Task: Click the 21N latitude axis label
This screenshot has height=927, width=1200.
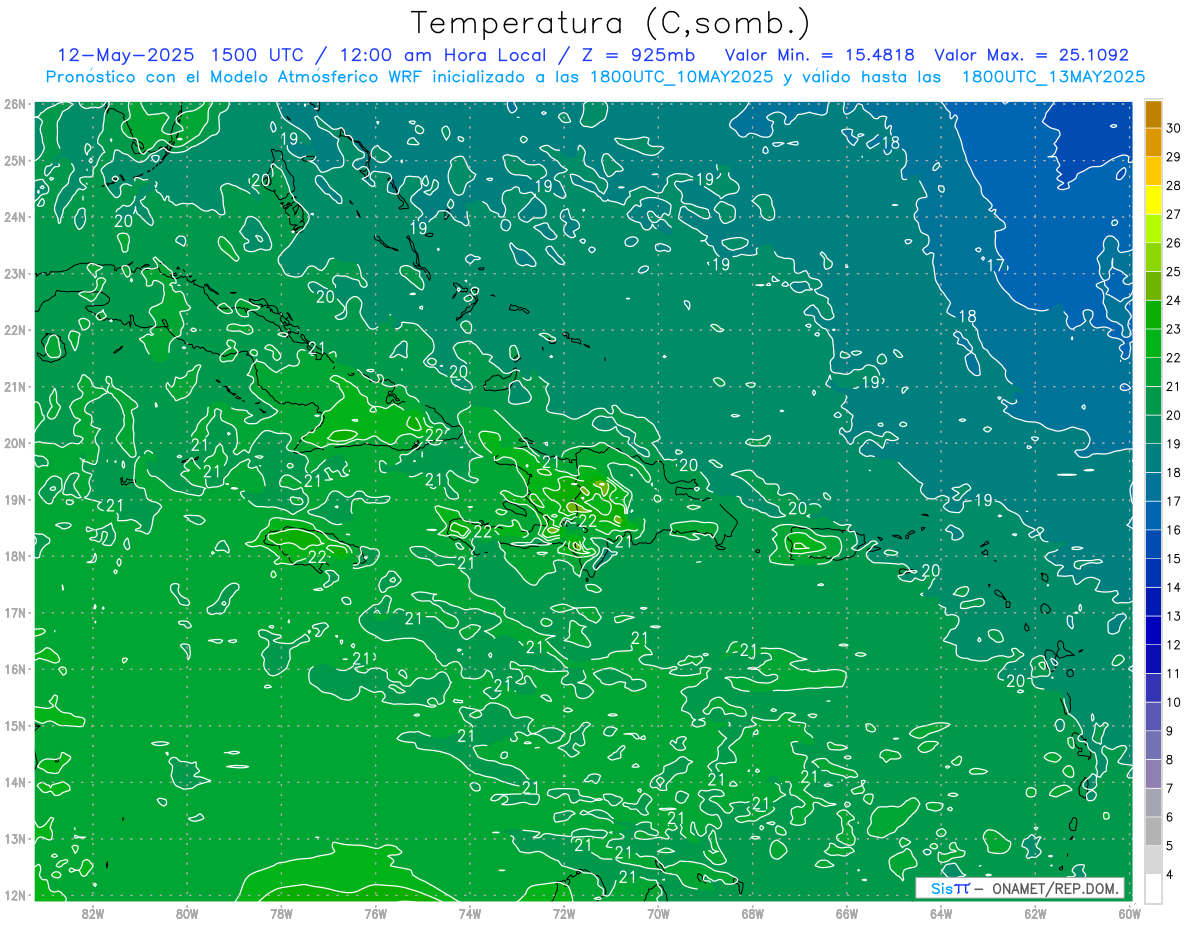Action: [x=15, y=386]
